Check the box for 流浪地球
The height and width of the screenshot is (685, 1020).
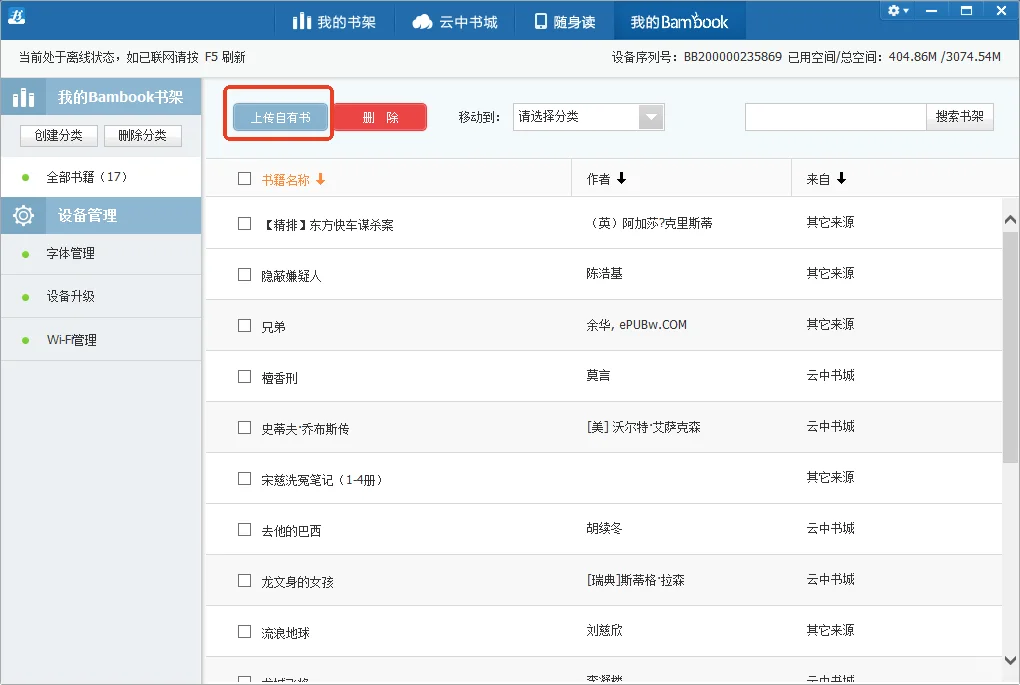point(245,632)
